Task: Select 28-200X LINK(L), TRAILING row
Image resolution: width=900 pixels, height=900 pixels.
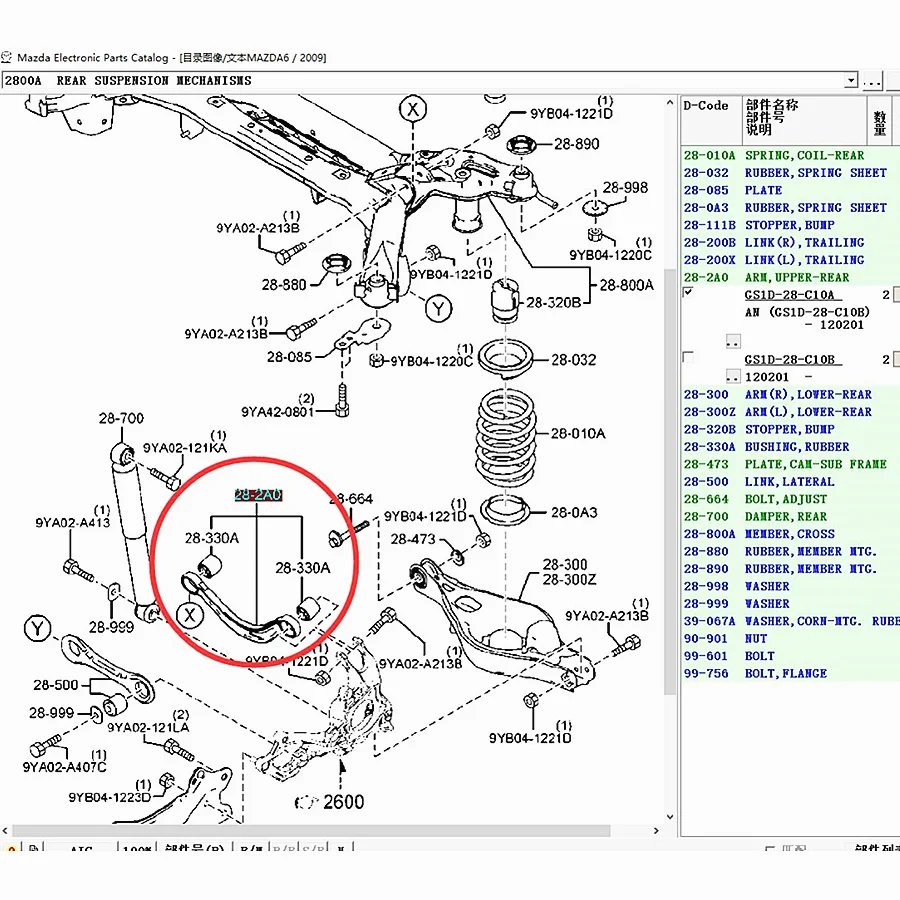Action: coord(790,260)
